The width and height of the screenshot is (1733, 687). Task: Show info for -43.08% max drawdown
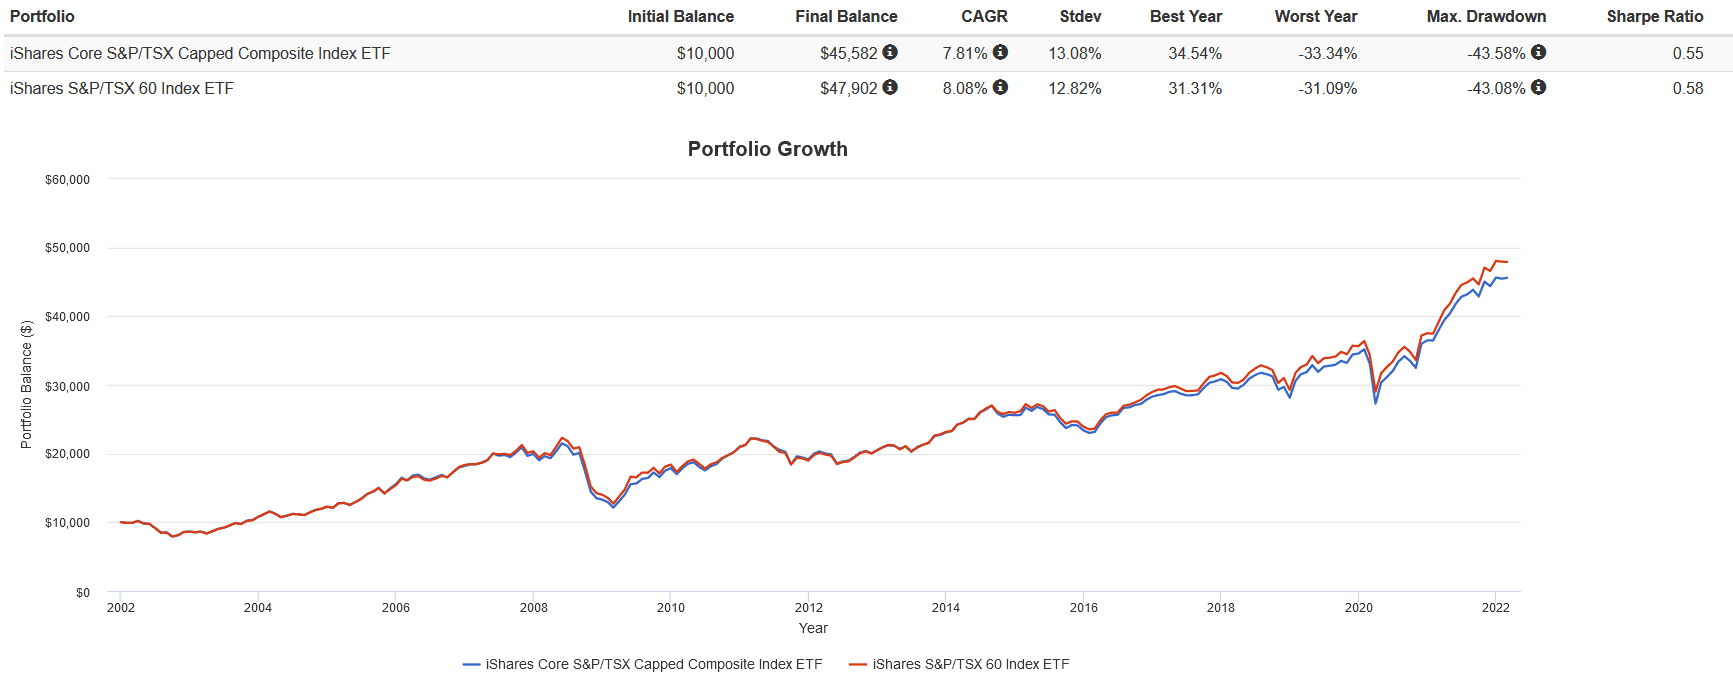(x=1538, y=87)
